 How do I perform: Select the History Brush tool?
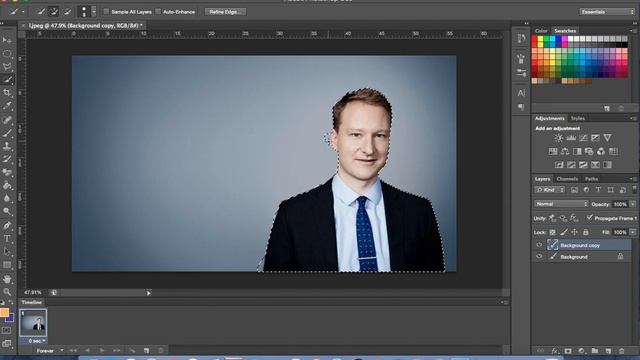tap(7, 159)
